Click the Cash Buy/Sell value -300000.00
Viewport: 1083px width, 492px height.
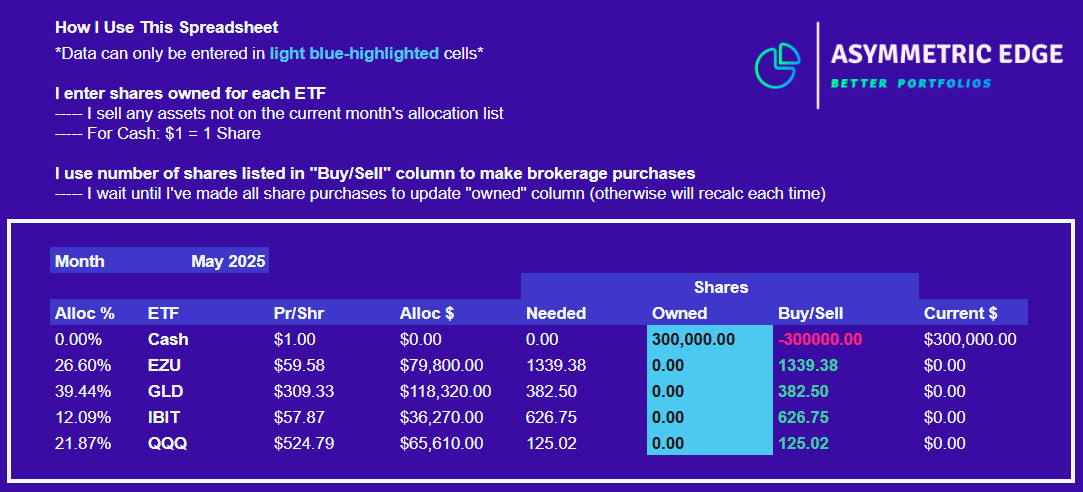tap(820, 340)
